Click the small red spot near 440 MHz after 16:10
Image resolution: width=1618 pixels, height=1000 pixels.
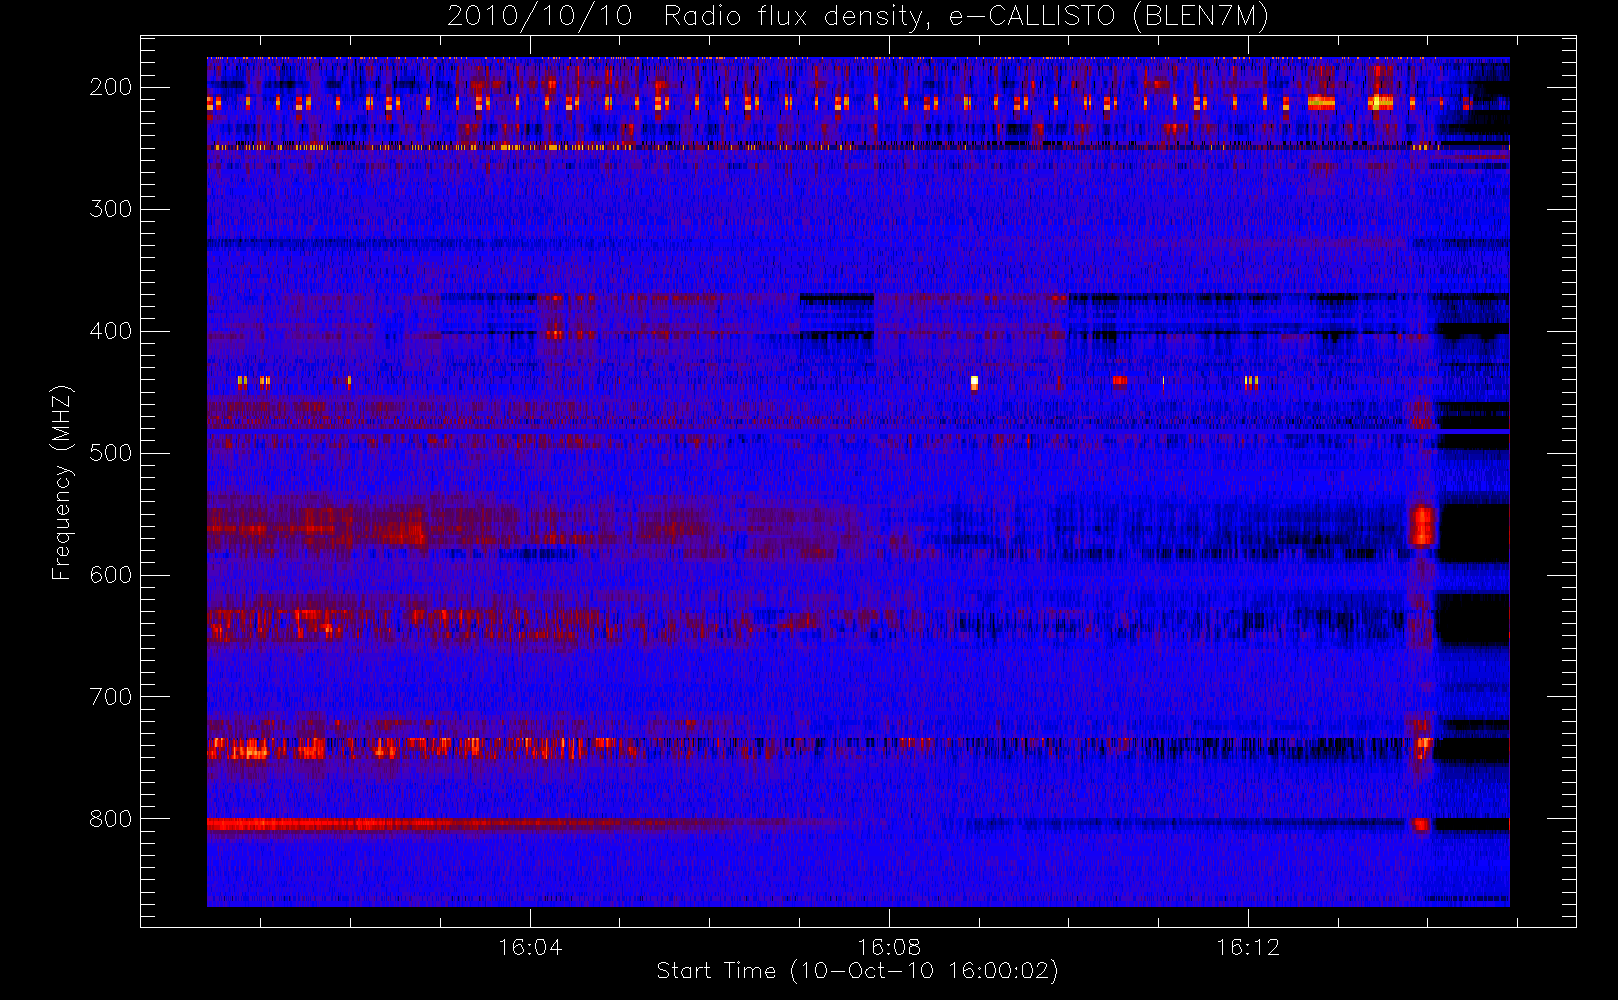pyautogui.click(x=1120, y=380)
